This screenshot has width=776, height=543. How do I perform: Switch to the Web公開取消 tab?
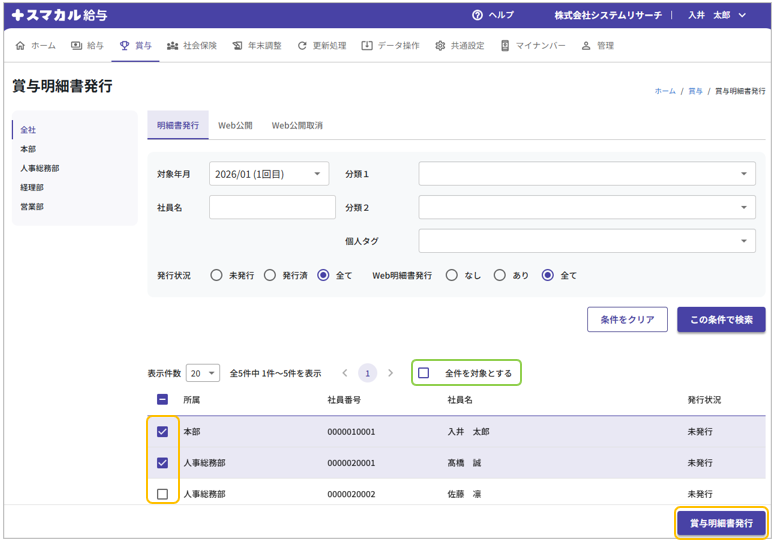tap(297, 126)
